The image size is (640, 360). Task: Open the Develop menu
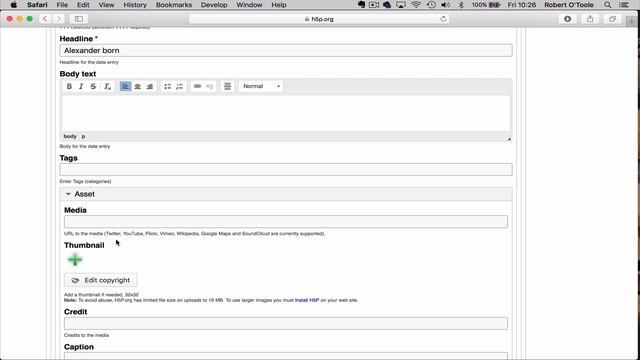pyautogui.click(x=214, y=5)
